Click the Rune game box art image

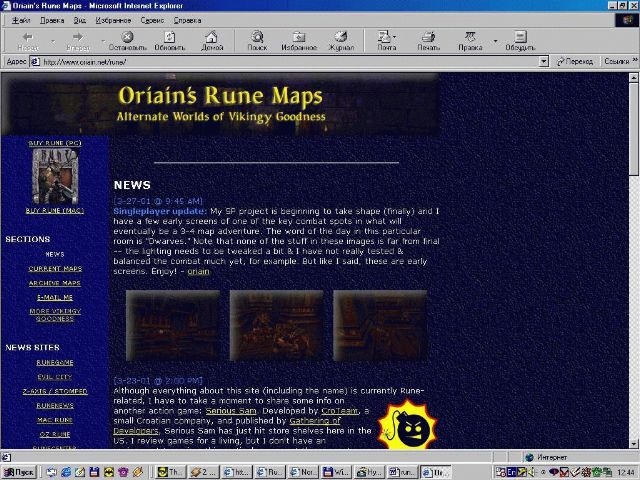(55, 176)
